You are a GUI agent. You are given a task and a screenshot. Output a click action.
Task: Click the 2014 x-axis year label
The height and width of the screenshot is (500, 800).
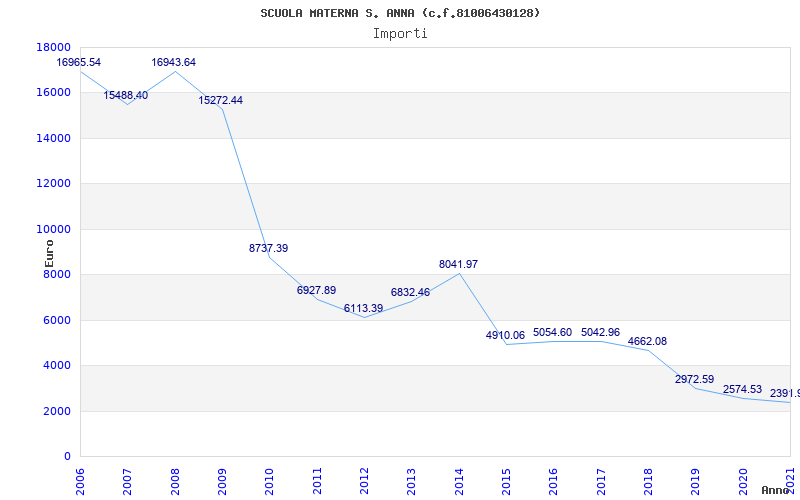(459, 480)
